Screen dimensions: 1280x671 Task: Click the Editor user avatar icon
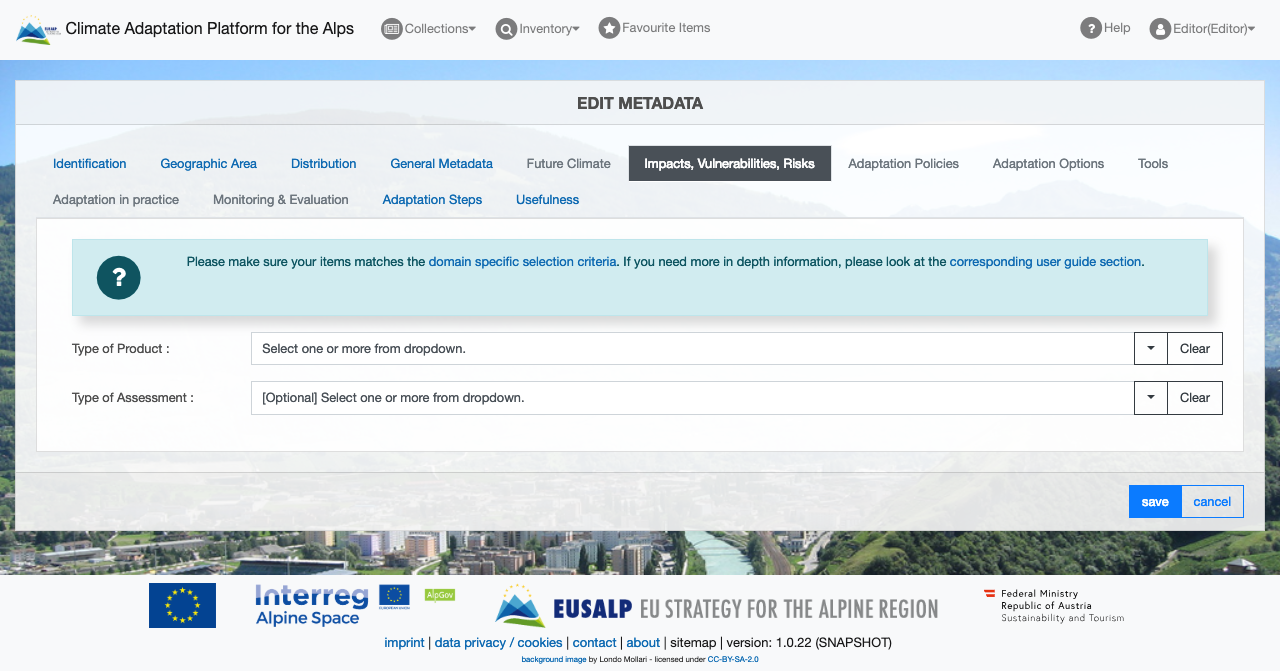[1160, 29]
